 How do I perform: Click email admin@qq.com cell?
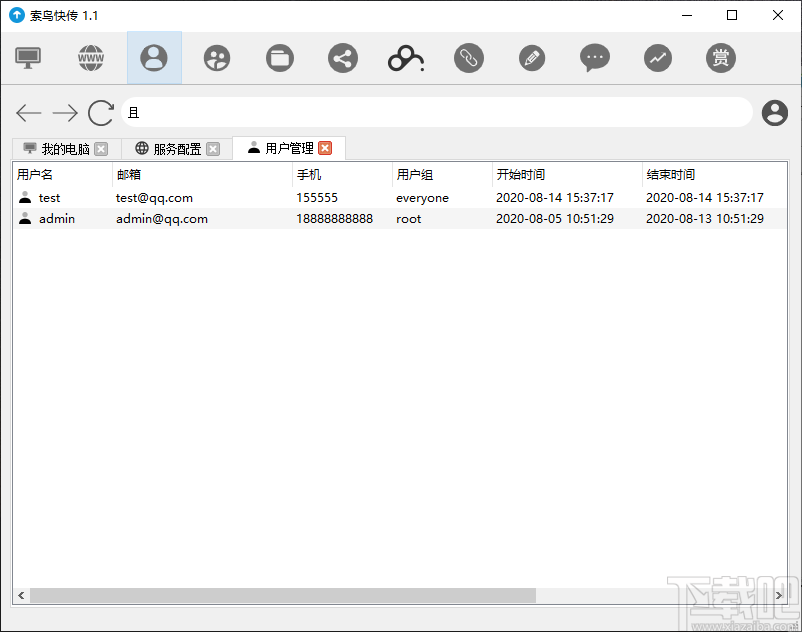click(162, 219)
